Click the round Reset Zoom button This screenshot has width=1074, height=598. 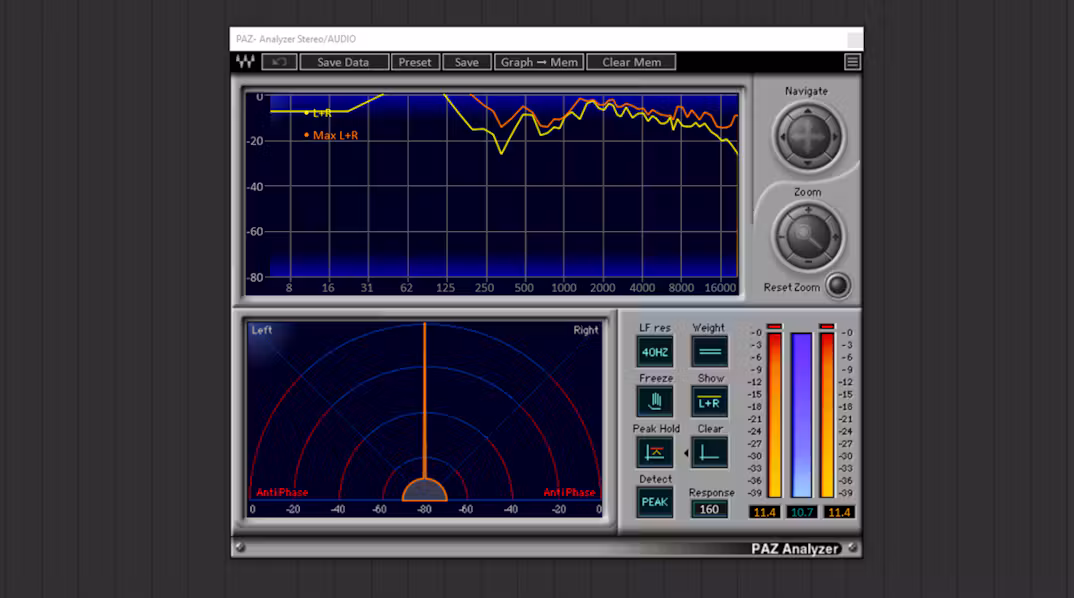pos(837,286)
